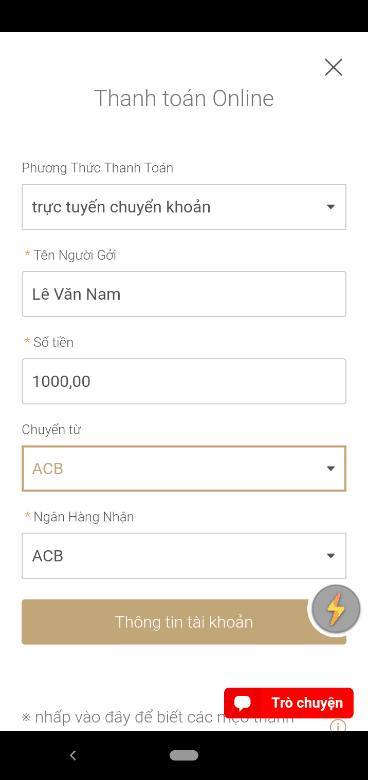
Task: Open the Ngân Hàng Nhận dropdown arrow
Action: click(331, 556)
